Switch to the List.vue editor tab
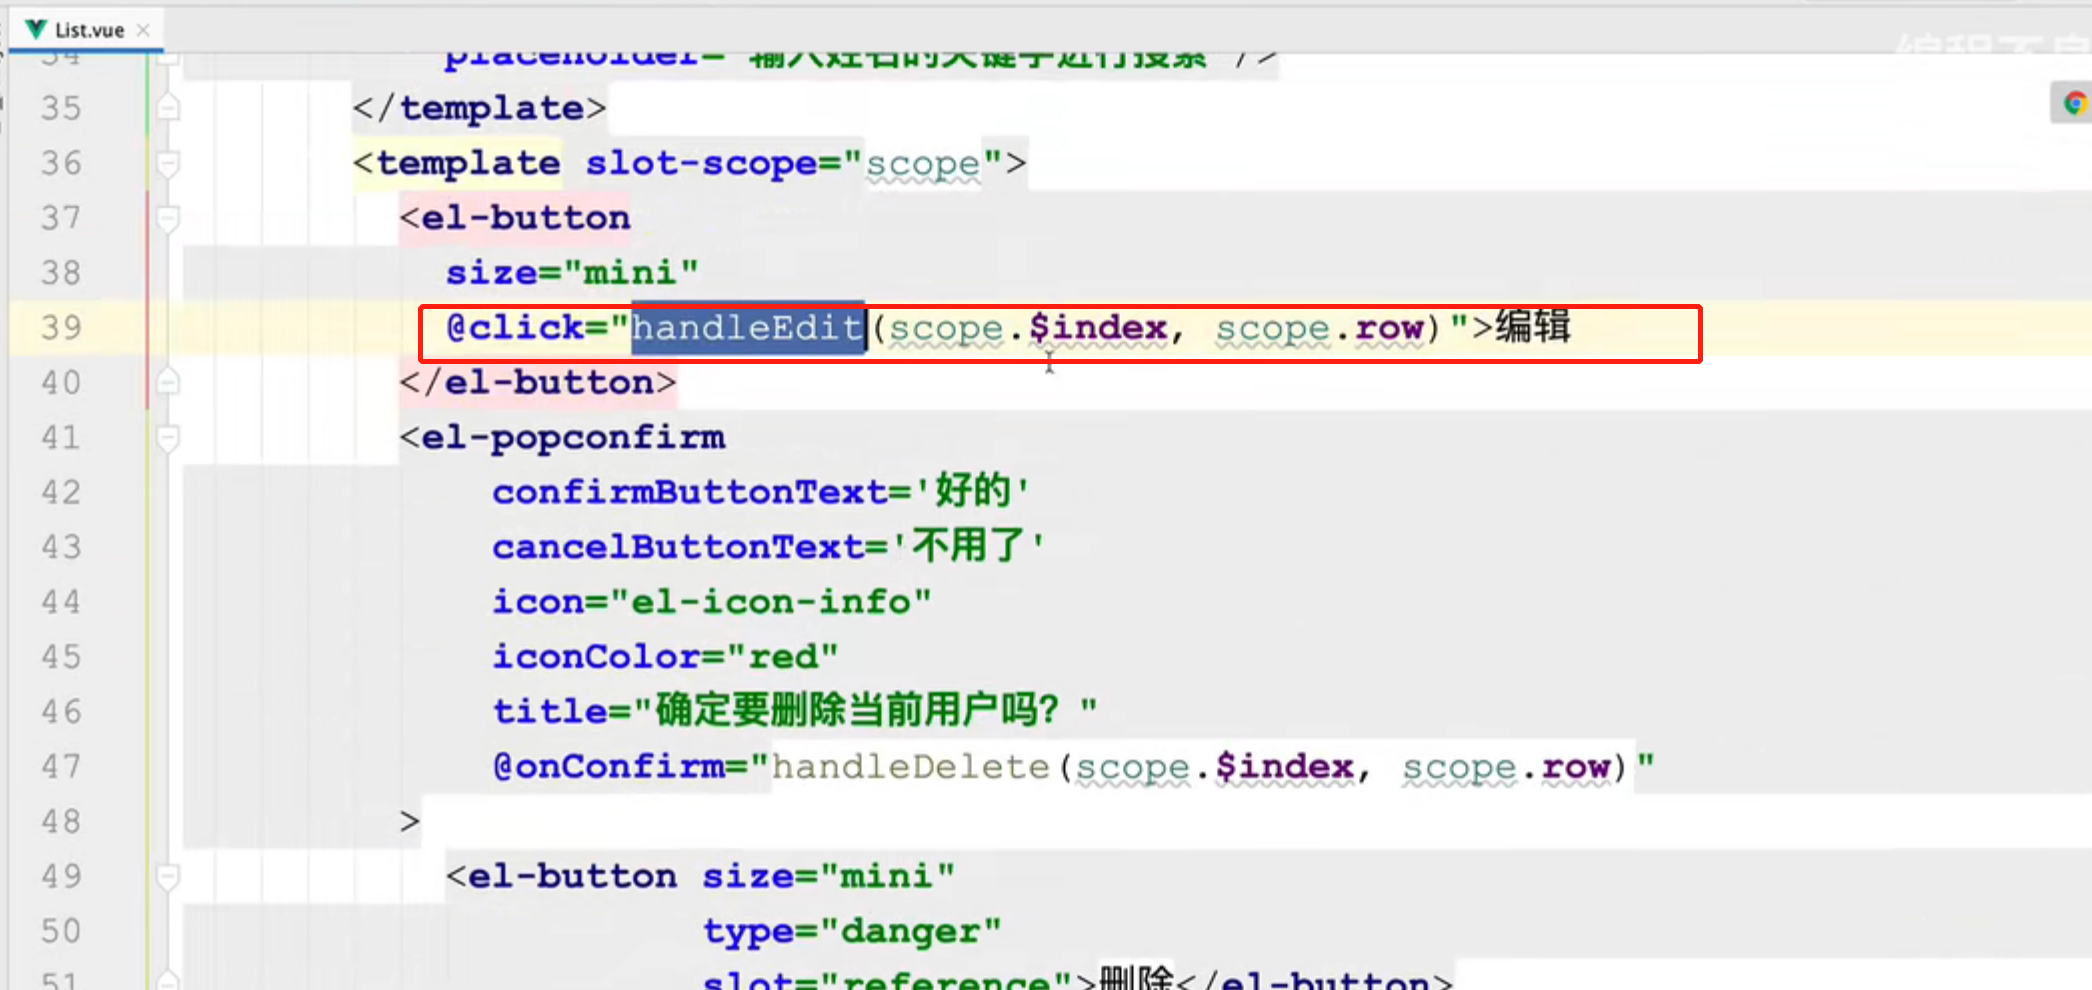The width and height of the screenshot is (2092, 990). pyautogui.click(x=88, y=29)
